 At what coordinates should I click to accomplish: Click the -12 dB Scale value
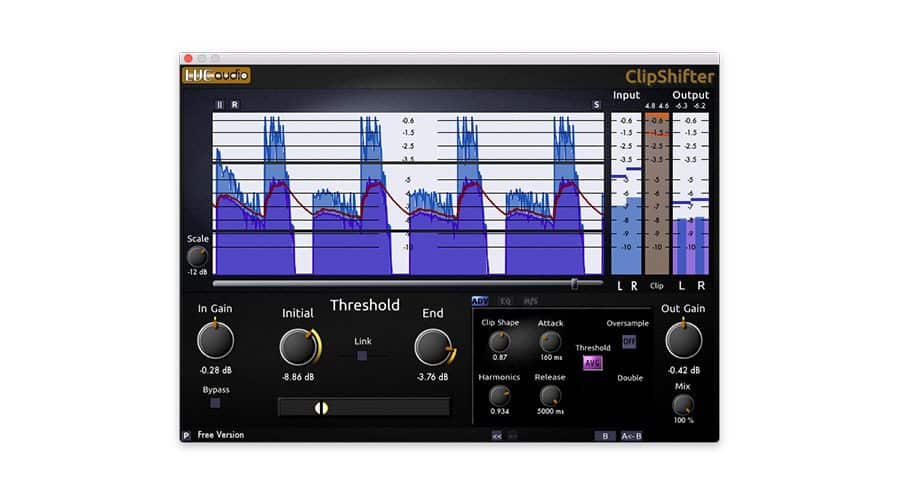197,272
